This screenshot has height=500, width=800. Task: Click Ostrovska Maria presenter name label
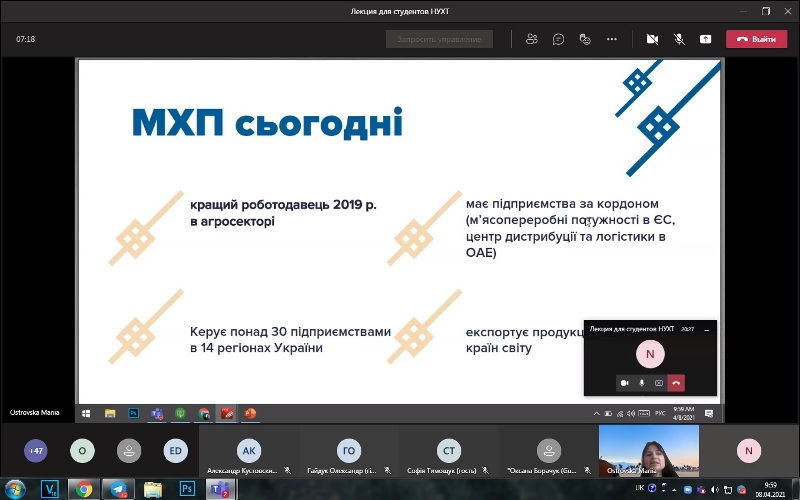click(x=34, y=412)
